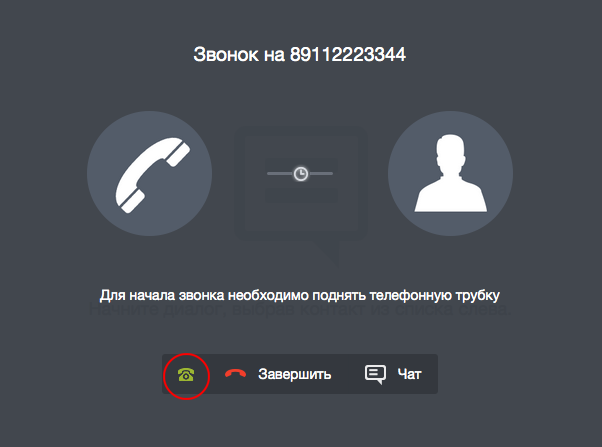602x447 pixels.
Task: Click the speech bubble tail below center
Action: coord(327,253)
